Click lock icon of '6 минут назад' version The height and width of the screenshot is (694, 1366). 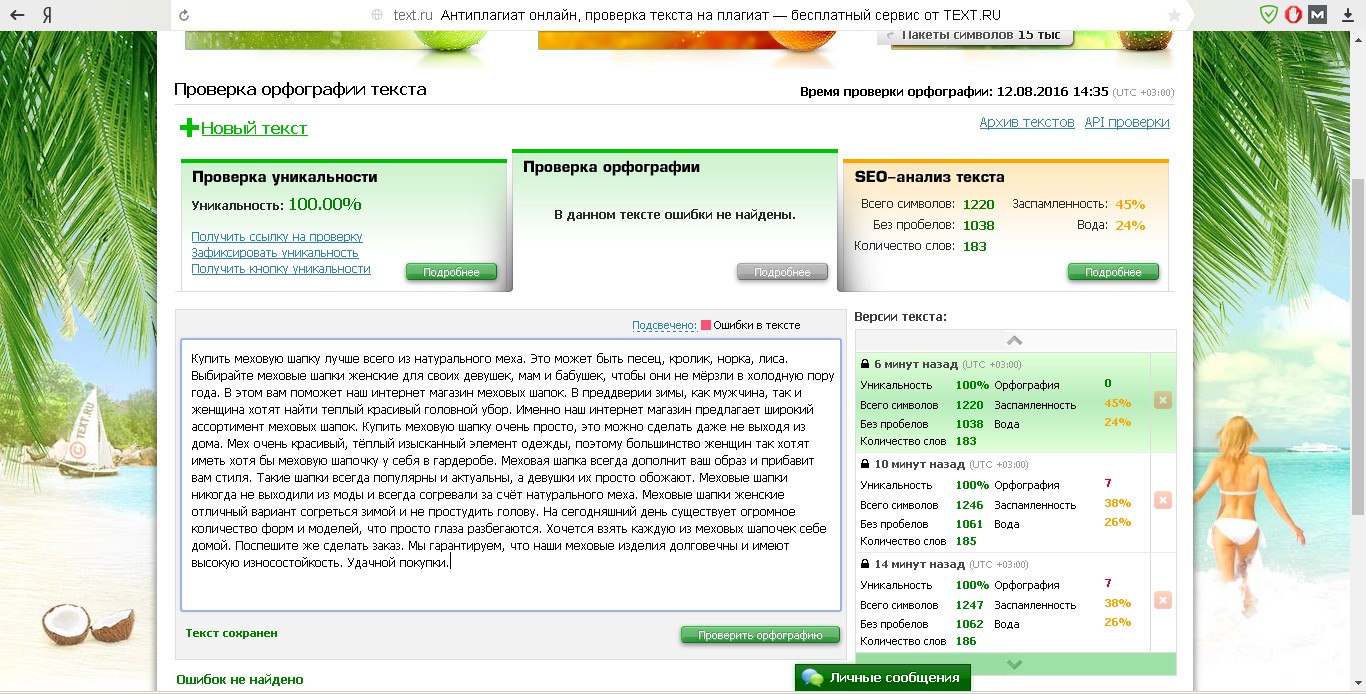point(865,364)
